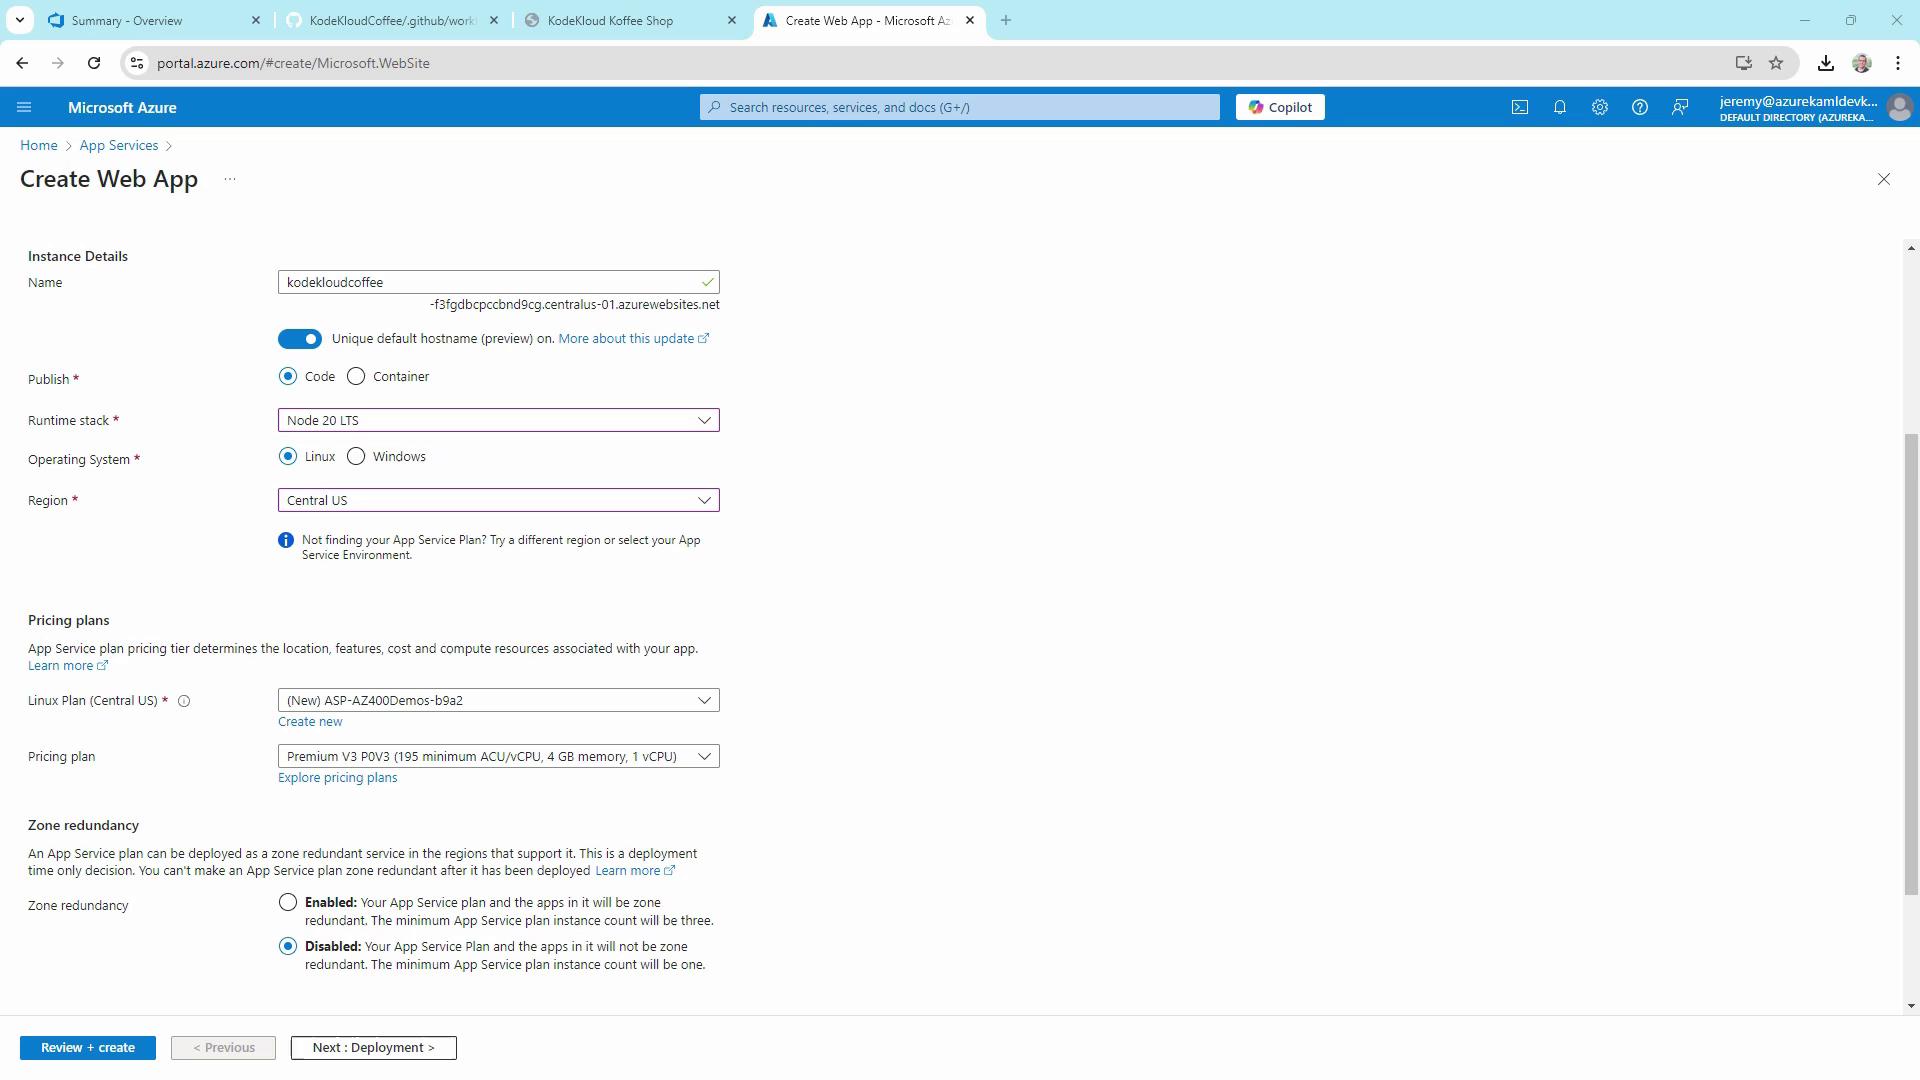Click the info icon near App Service Plan note
The height and width of the screenshot is (1080, 1920).
[x=286, y=540]
